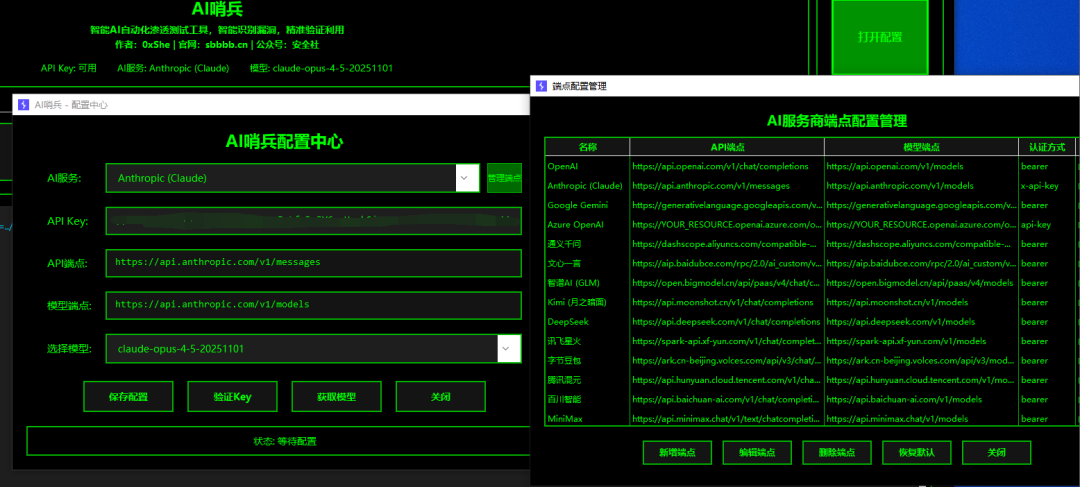This screenshot has height=487, width=1080.
Task: Select the Google Gemini table row
Action: tap(810, 205)
